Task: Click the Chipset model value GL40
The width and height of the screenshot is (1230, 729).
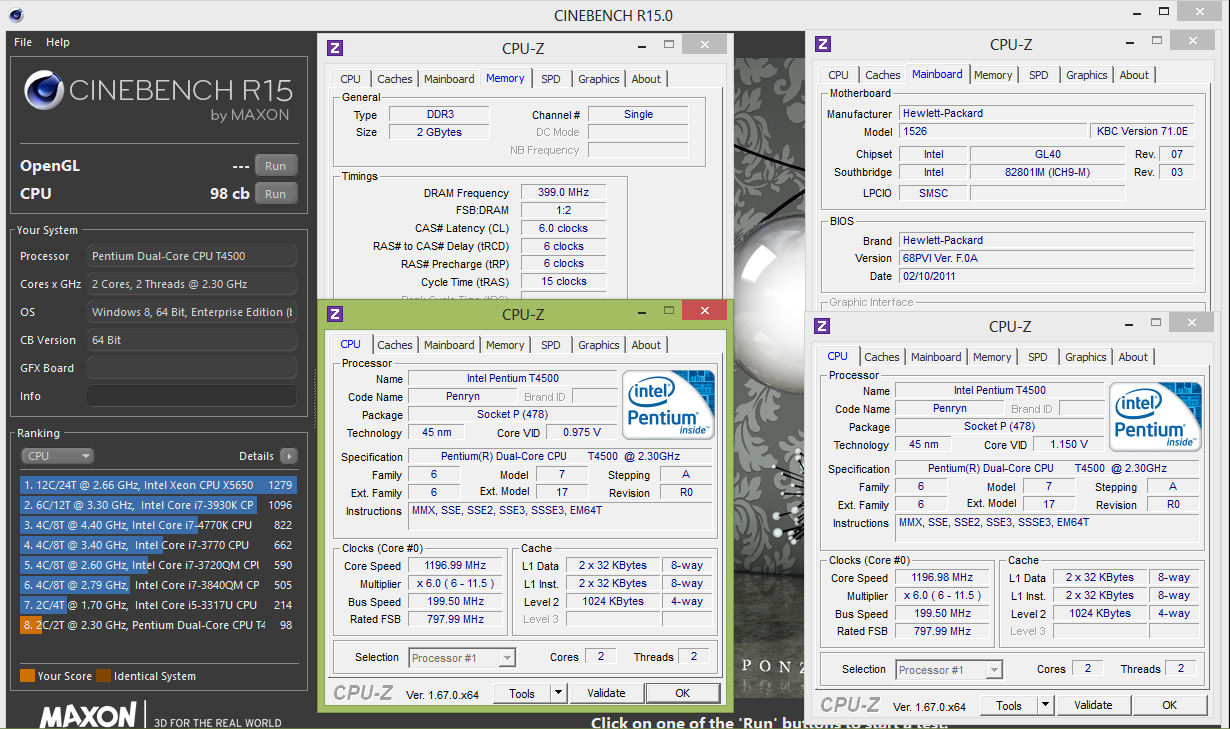Action: tap(1047, 154)
